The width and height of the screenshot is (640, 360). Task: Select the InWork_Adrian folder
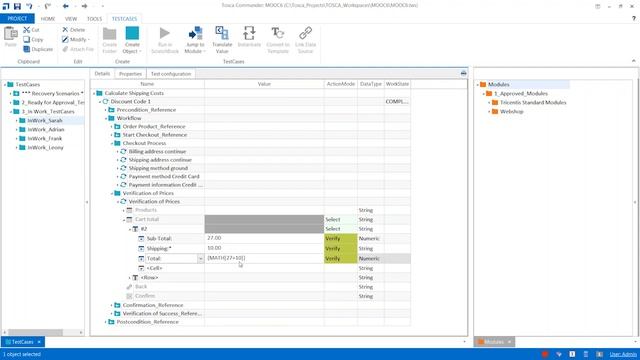tap(46, 129)
